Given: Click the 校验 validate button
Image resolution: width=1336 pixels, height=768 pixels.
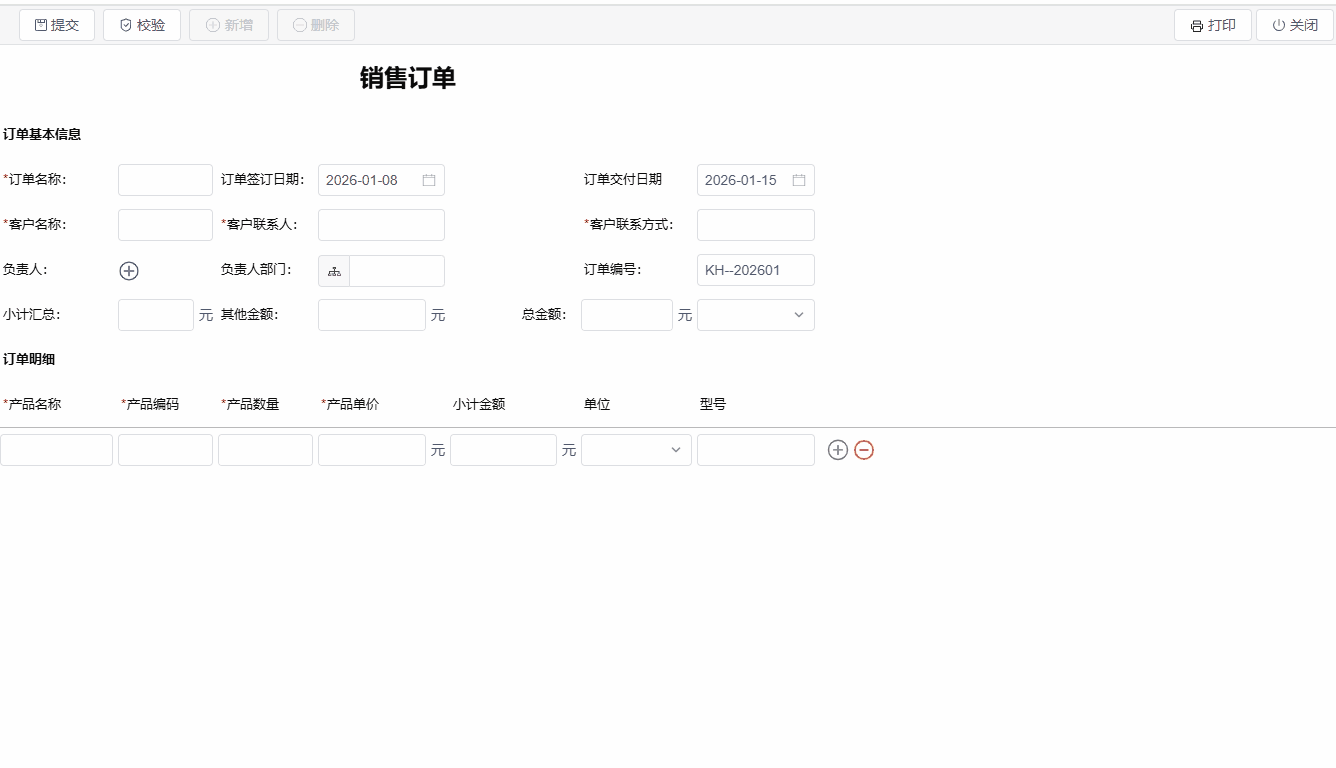Looking at the screenshot, I should pyautogui.click(x=142, y=25).
